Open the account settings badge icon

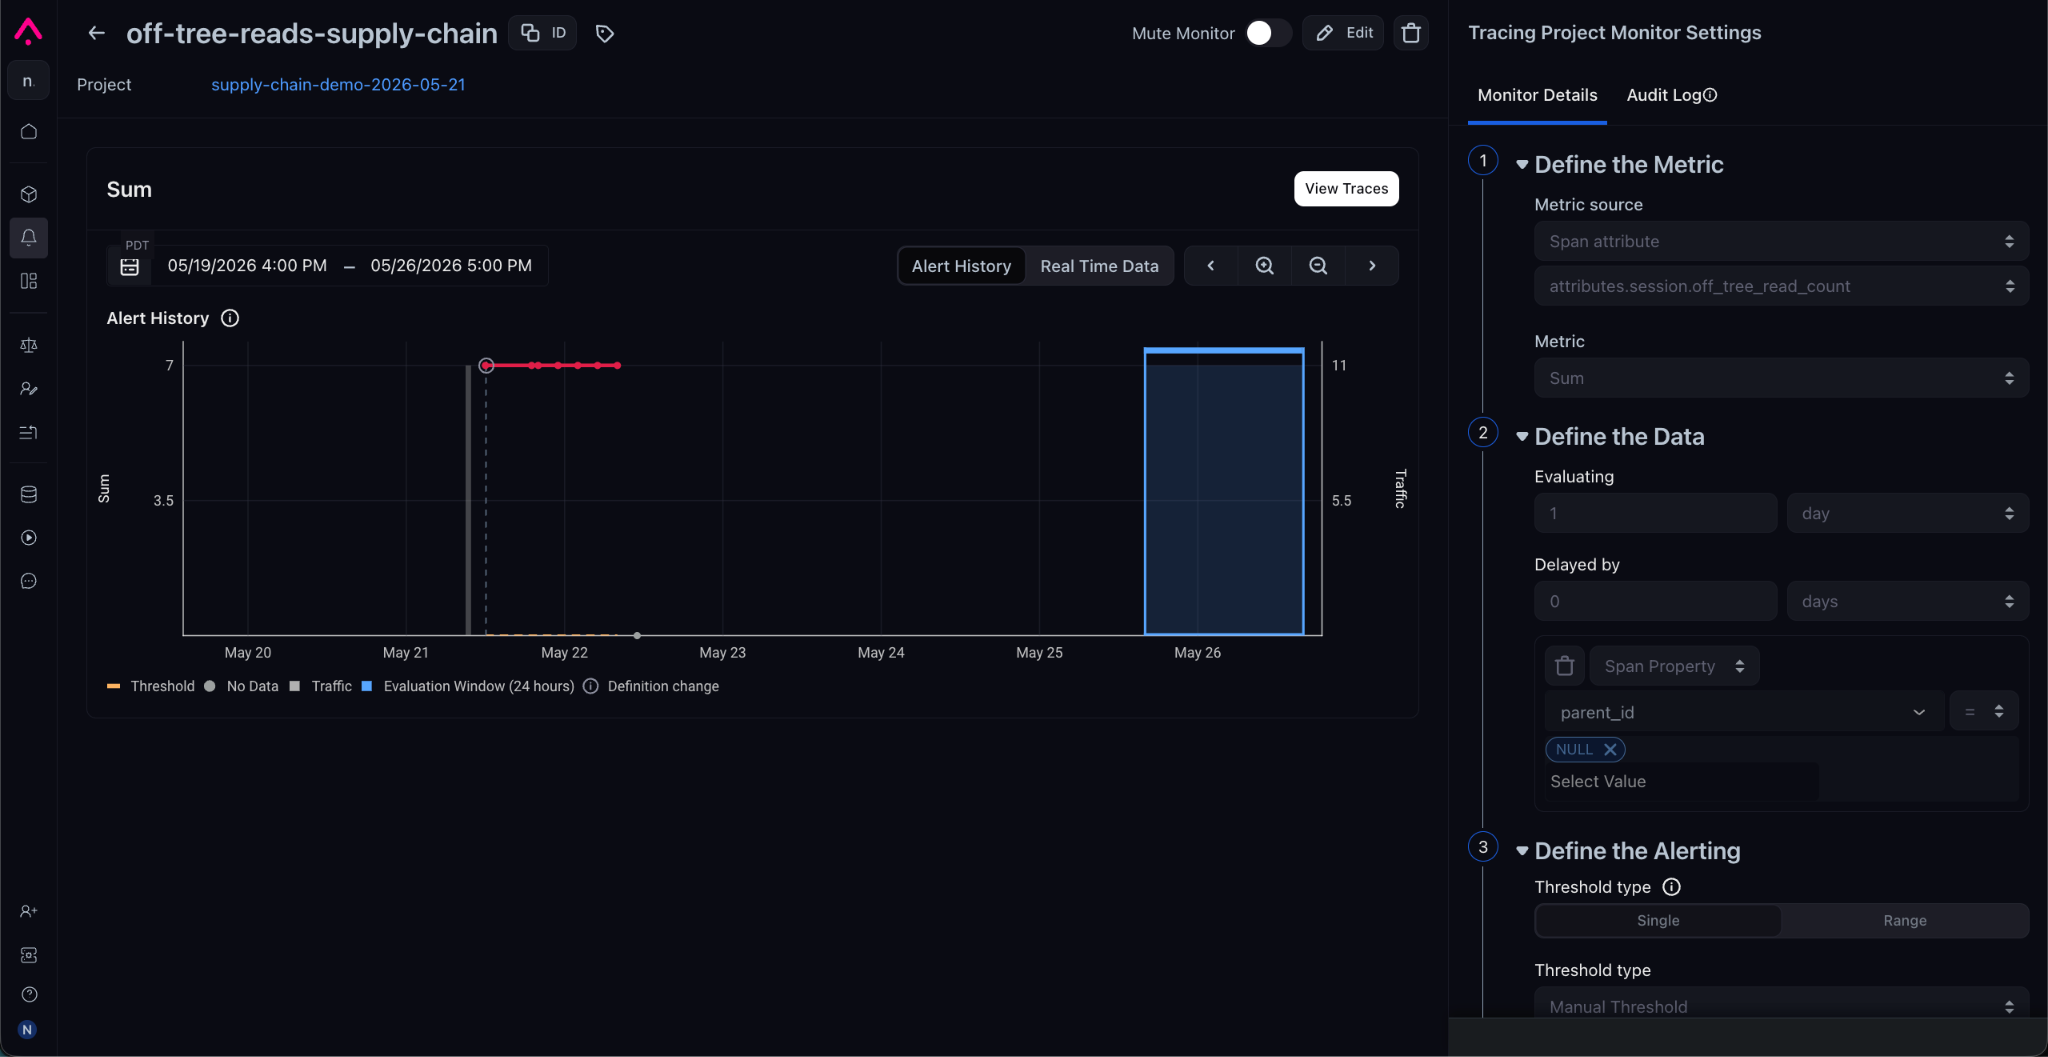[29, 955]
